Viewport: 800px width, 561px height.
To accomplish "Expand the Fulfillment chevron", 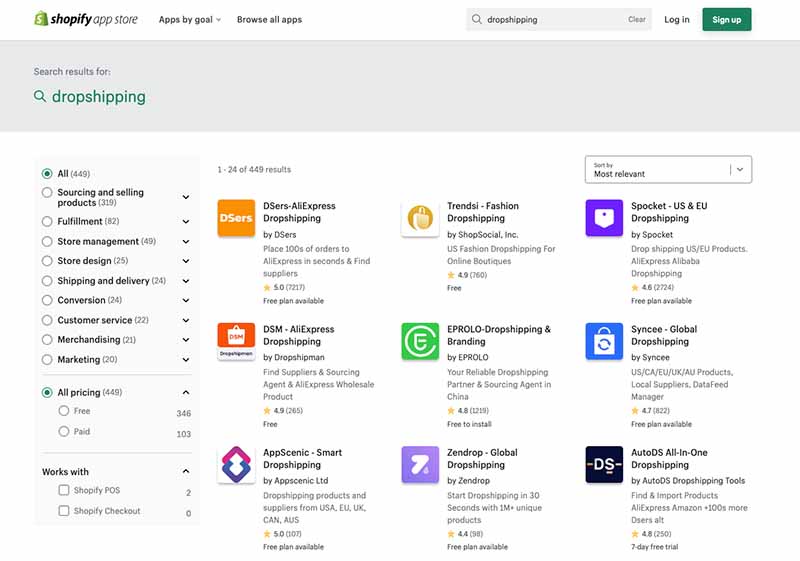I will click(x=186, y=221).
